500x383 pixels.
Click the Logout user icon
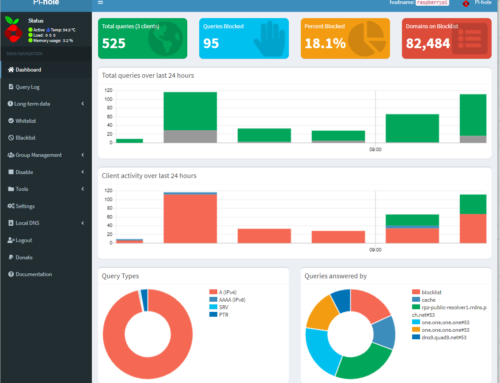11,240
